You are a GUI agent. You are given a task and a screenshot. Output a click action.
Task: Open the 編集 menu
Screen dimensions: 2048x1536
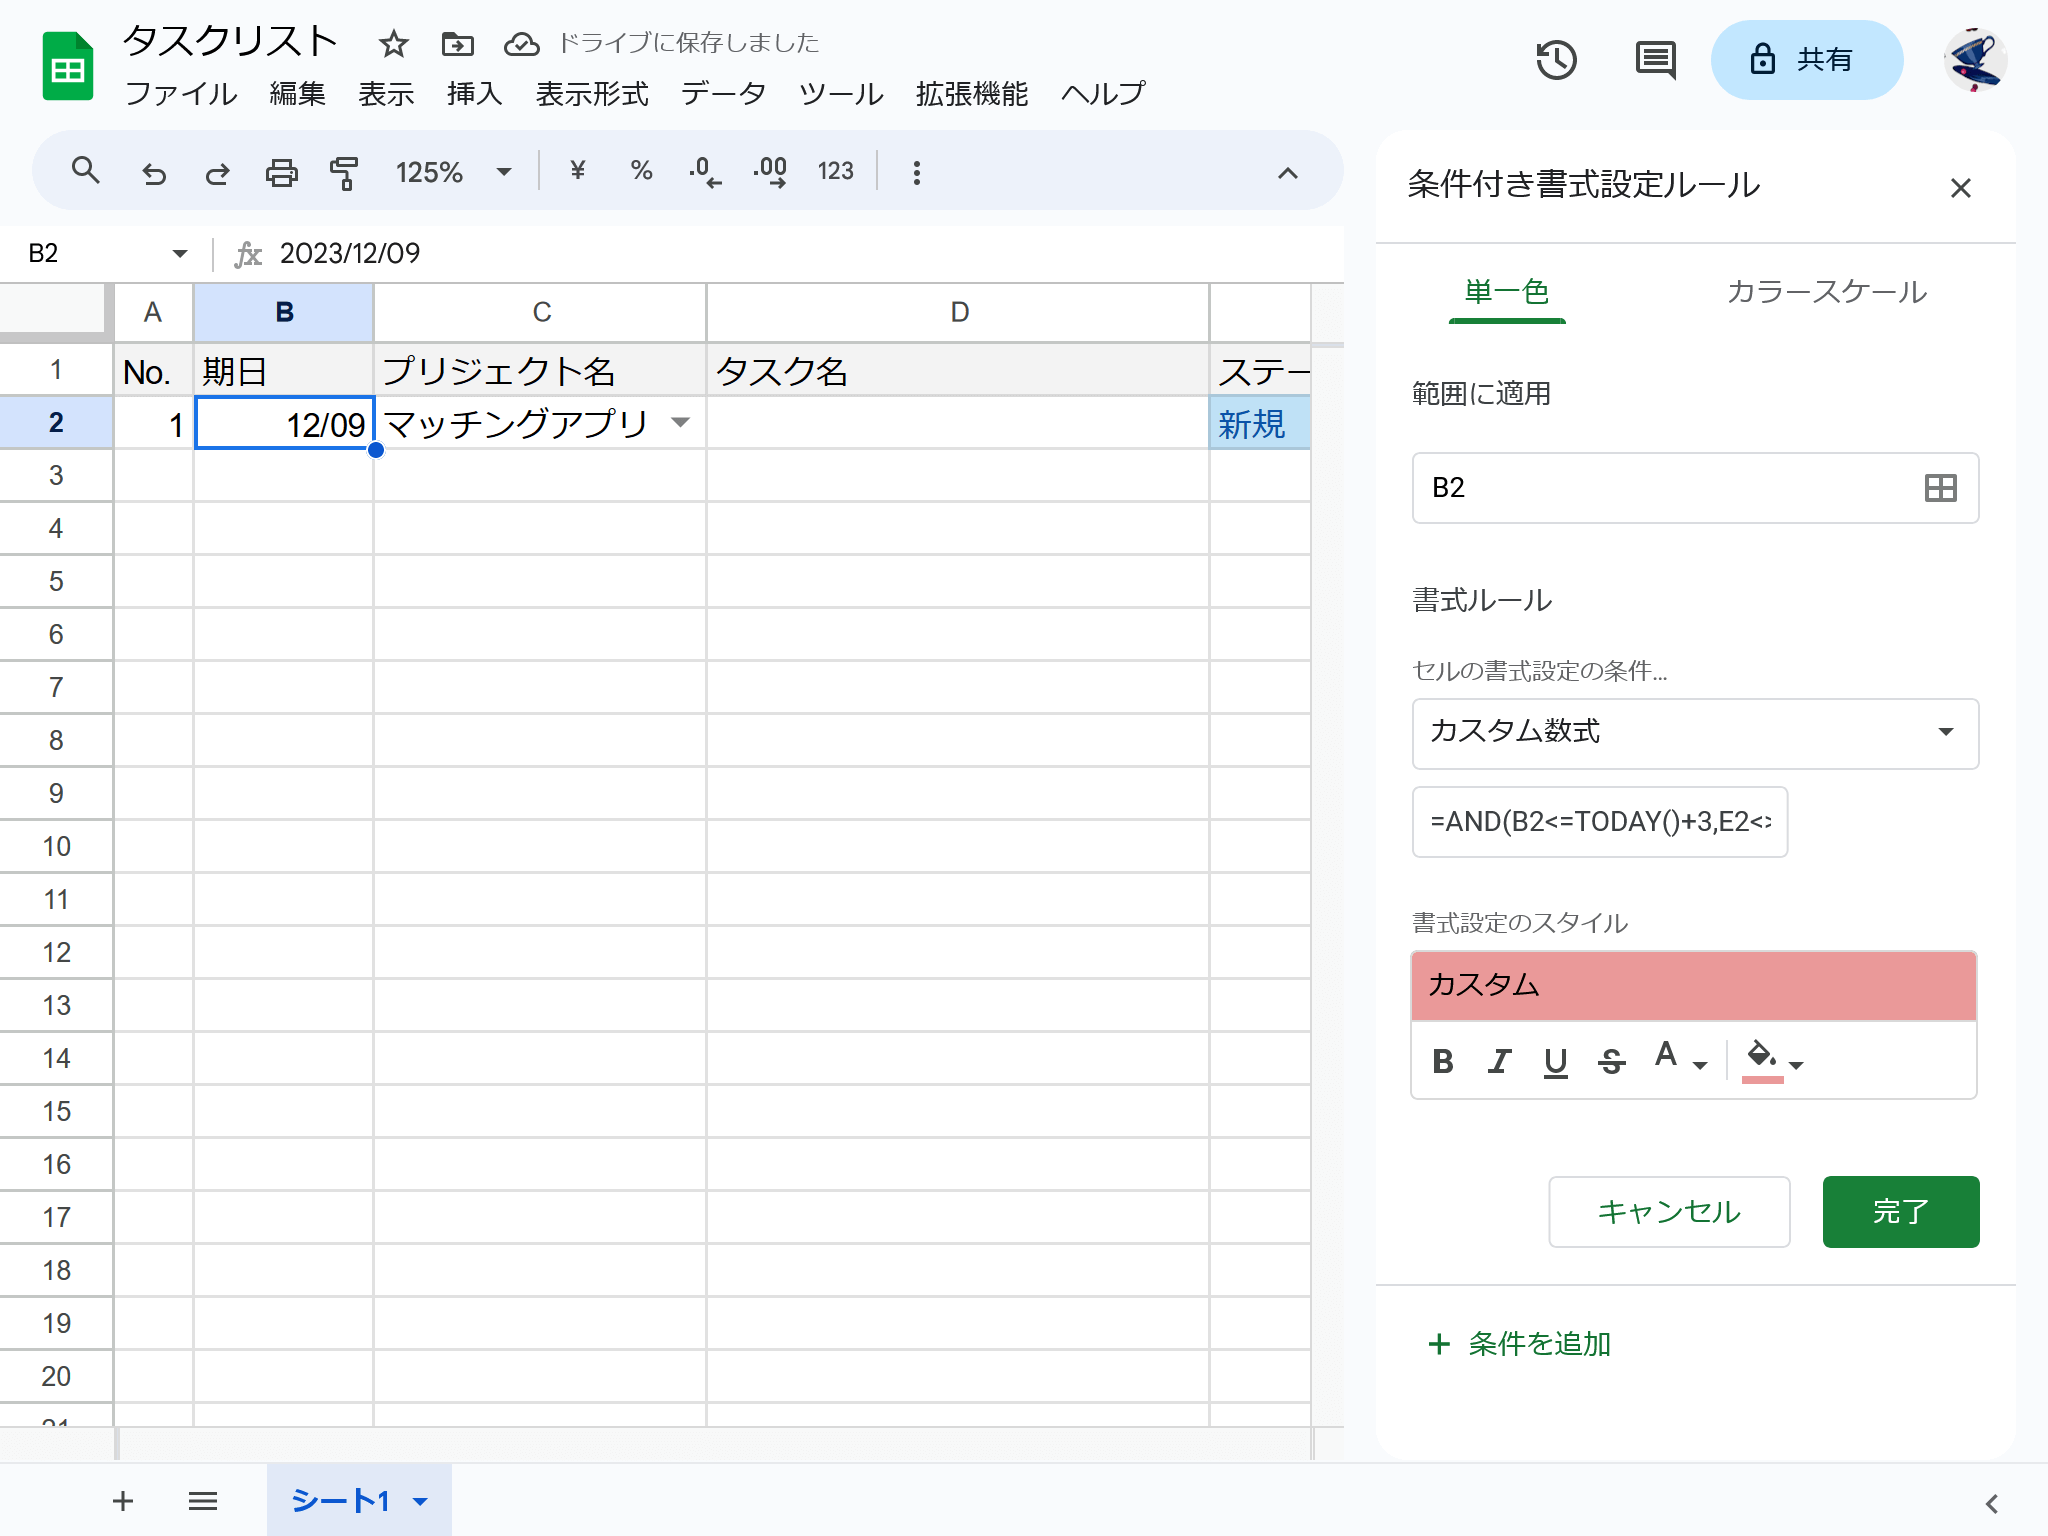point(297,94)
